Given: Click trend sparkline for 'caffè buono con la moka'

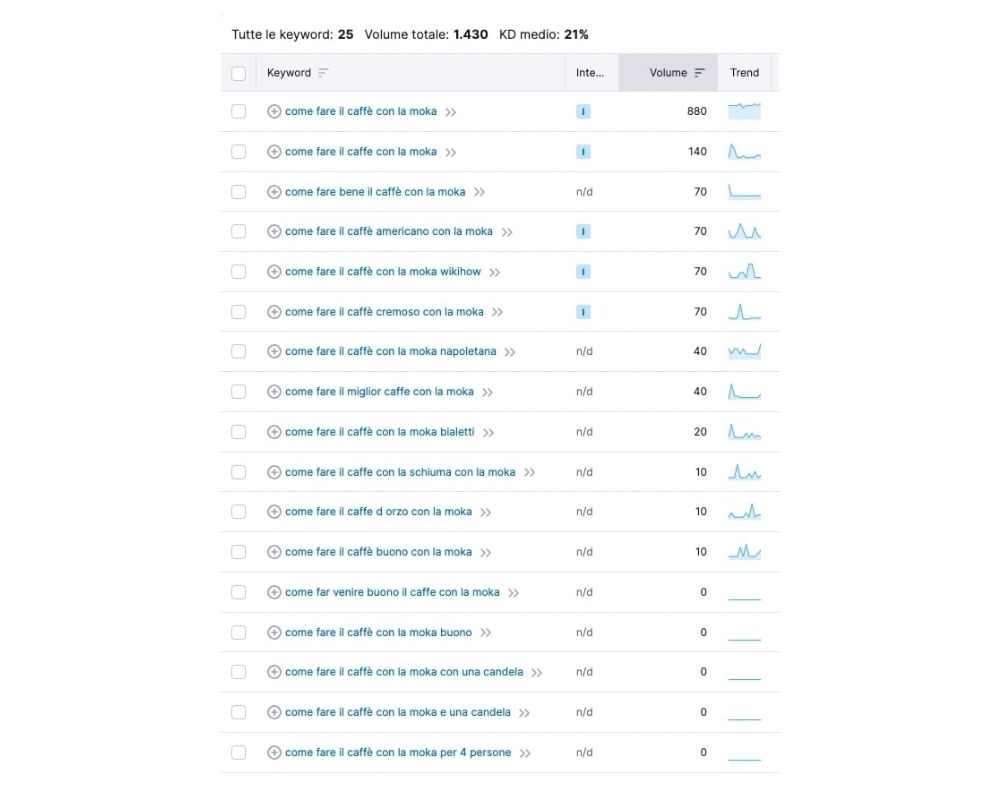Looking at the screenshot, I should [x=744, y=552].
